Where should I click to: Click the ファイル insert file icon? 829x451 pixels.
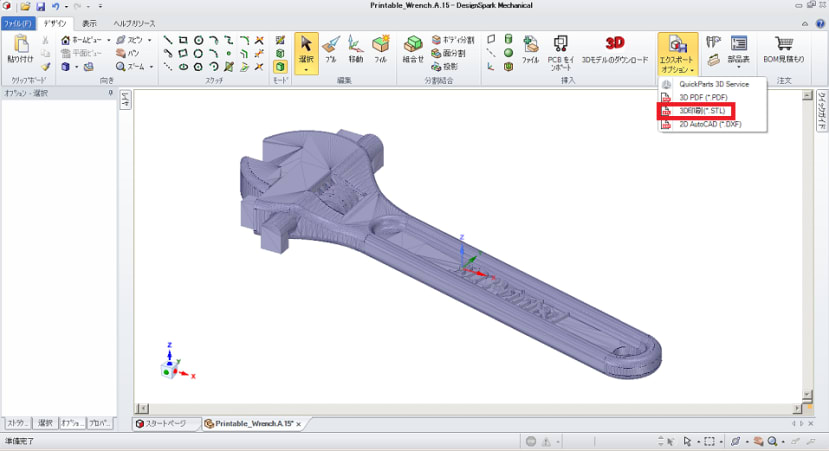(x=530, y=49)
